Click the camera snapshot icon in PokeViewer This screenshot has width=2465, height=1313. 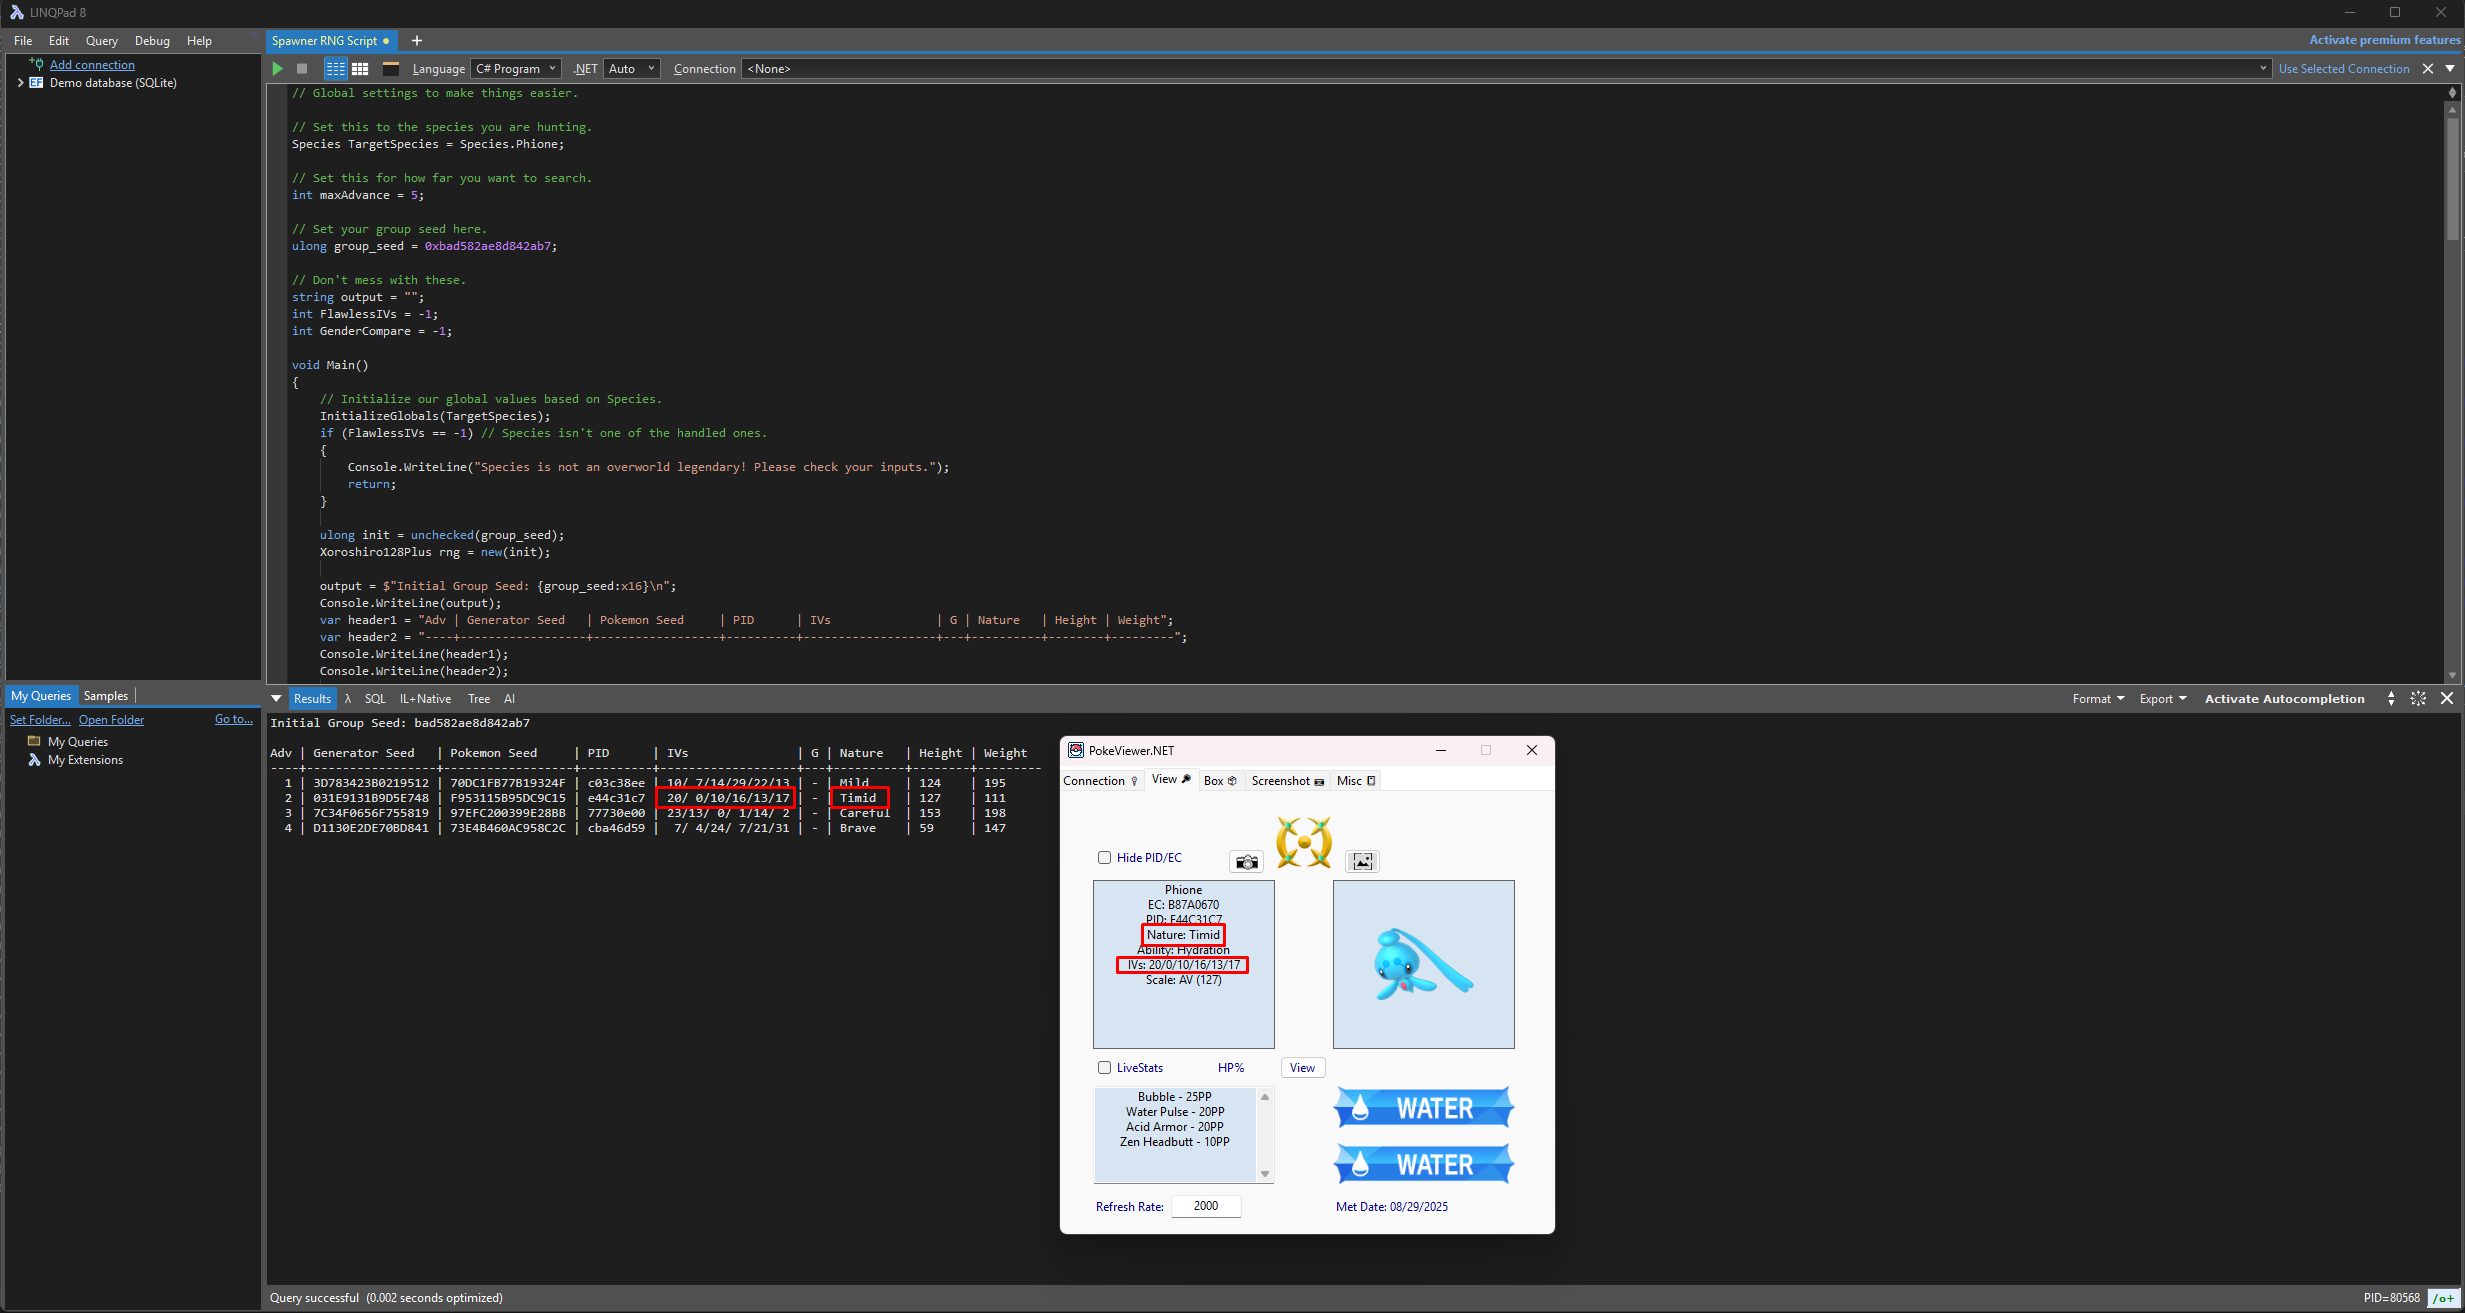click(x=1246, y=862)
